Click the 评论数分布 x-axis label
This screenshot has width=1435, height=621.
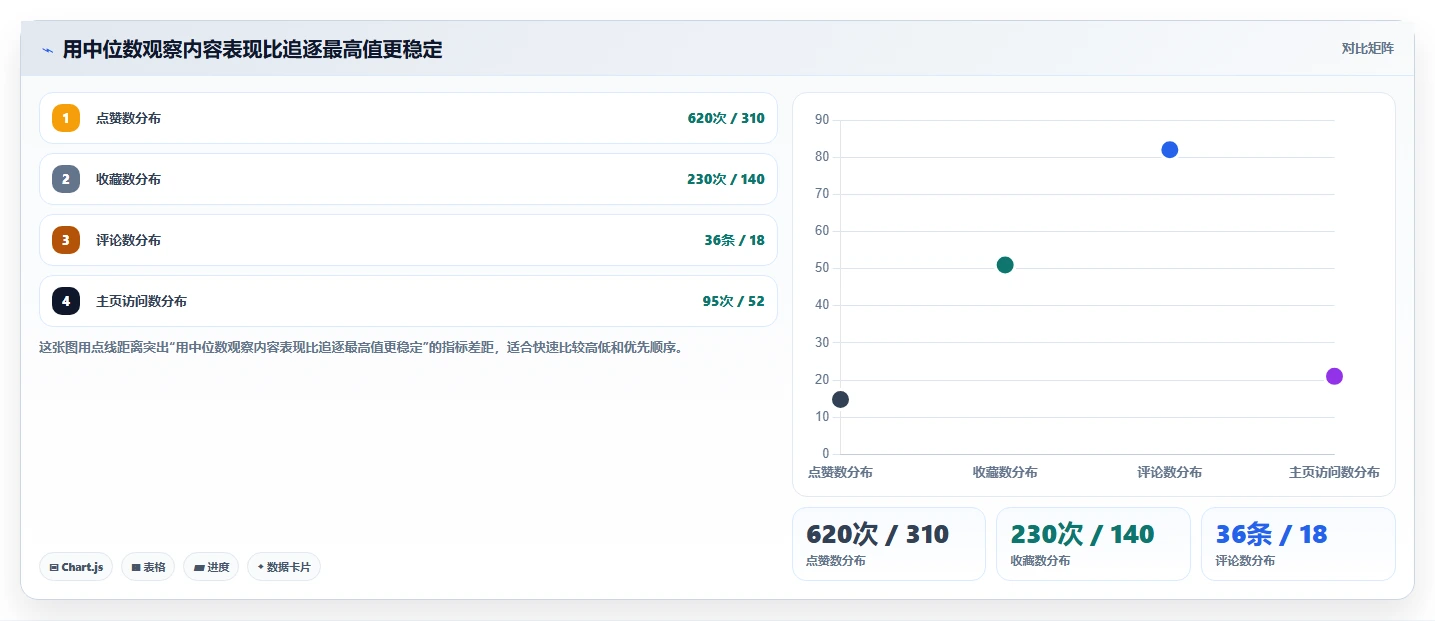[x=1170, y=472]
